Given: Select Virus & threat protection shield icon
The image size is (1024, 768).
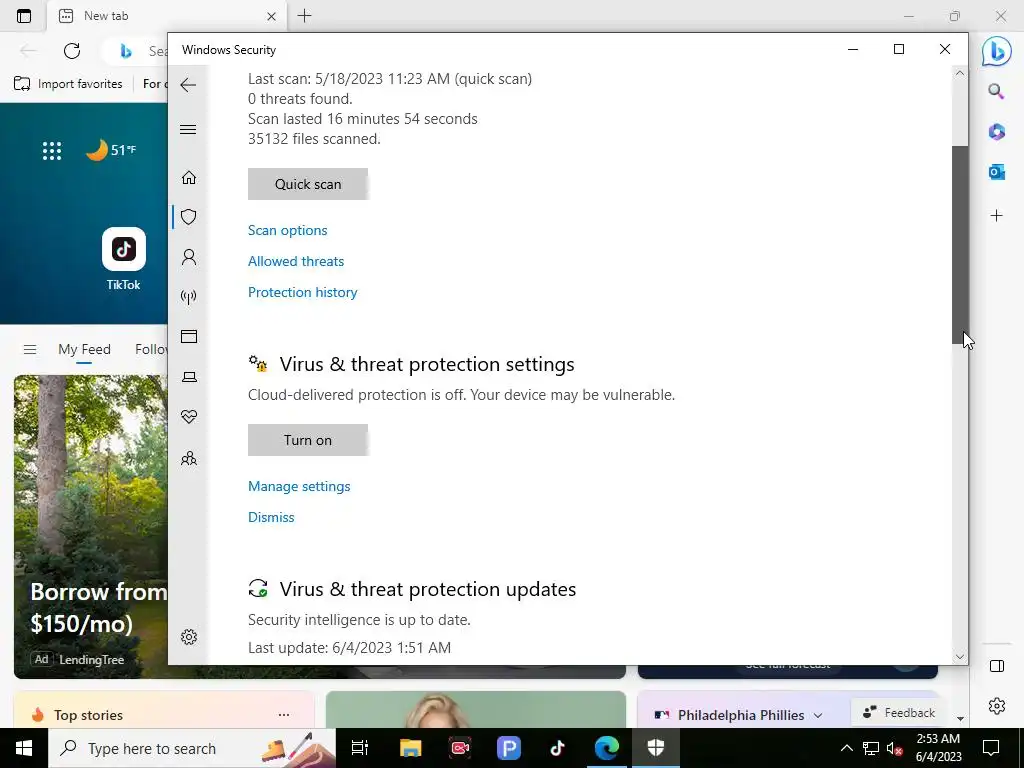Looking at the screenshot, I should 189,217.
